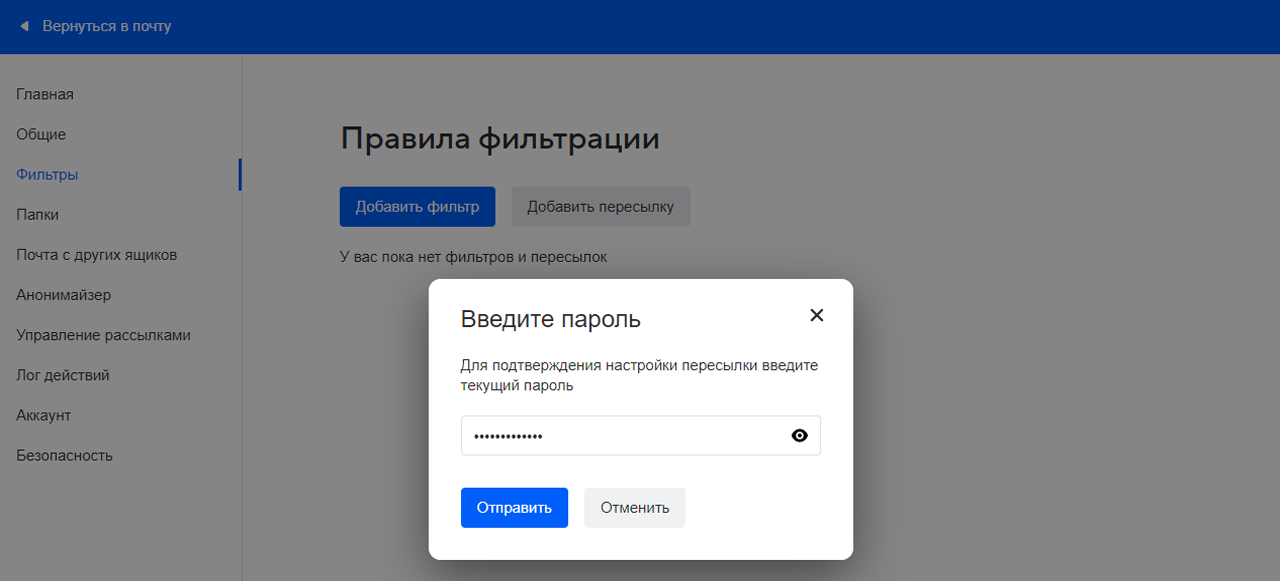Click the Правила фильтрации heading
Screen dimensions: 1280x581
(500, 139)
